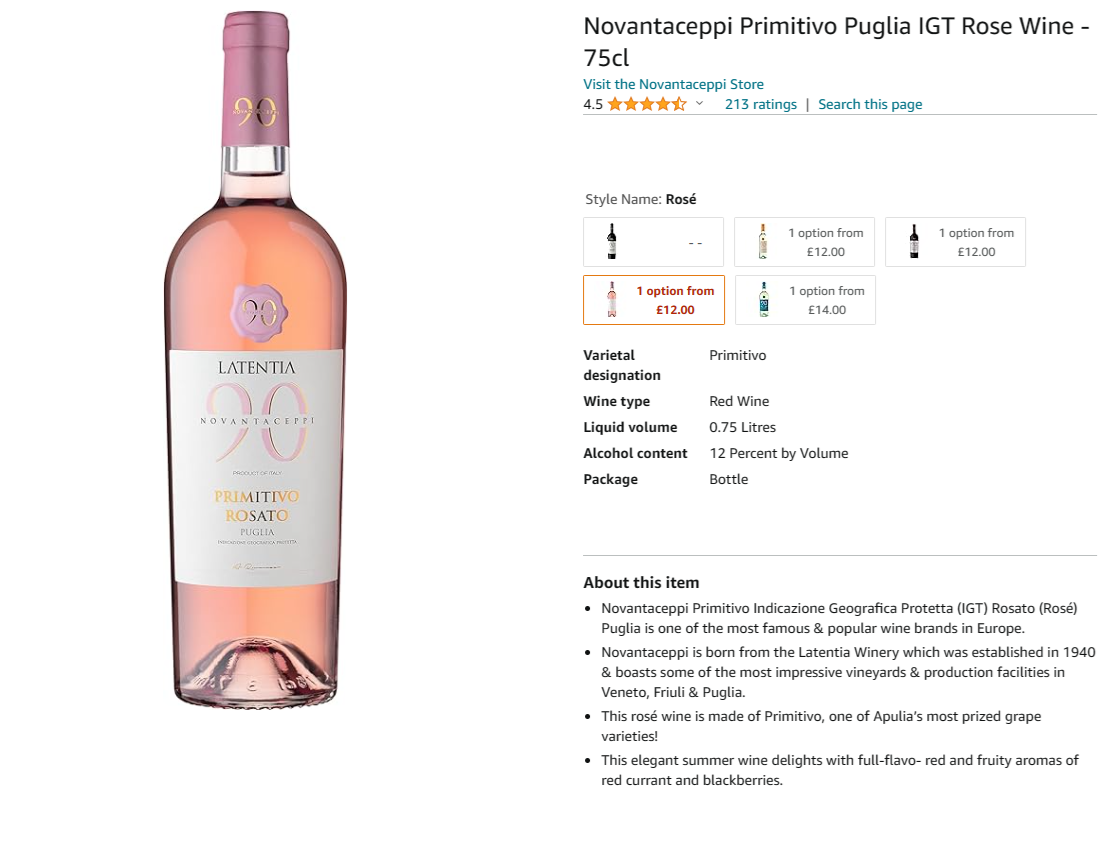Click the Red Wine type value
The width and height of the screenshot is (1111, 854).
(739, 401)
